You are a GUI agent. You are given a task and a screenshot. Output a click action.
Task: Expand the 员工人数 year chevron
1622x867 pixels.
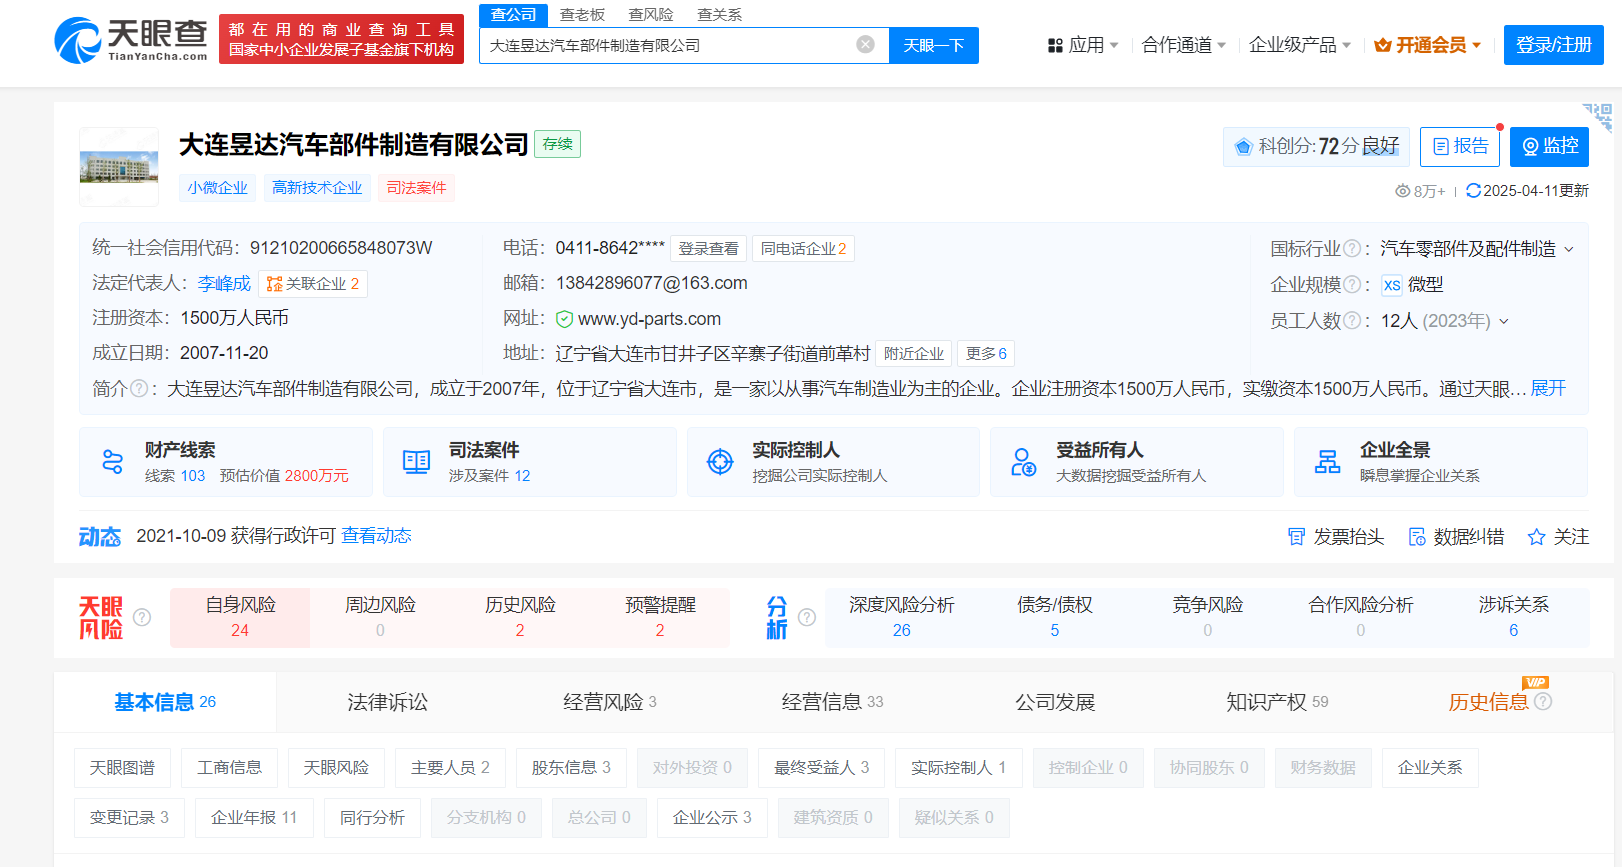(x=1503, y=321)
